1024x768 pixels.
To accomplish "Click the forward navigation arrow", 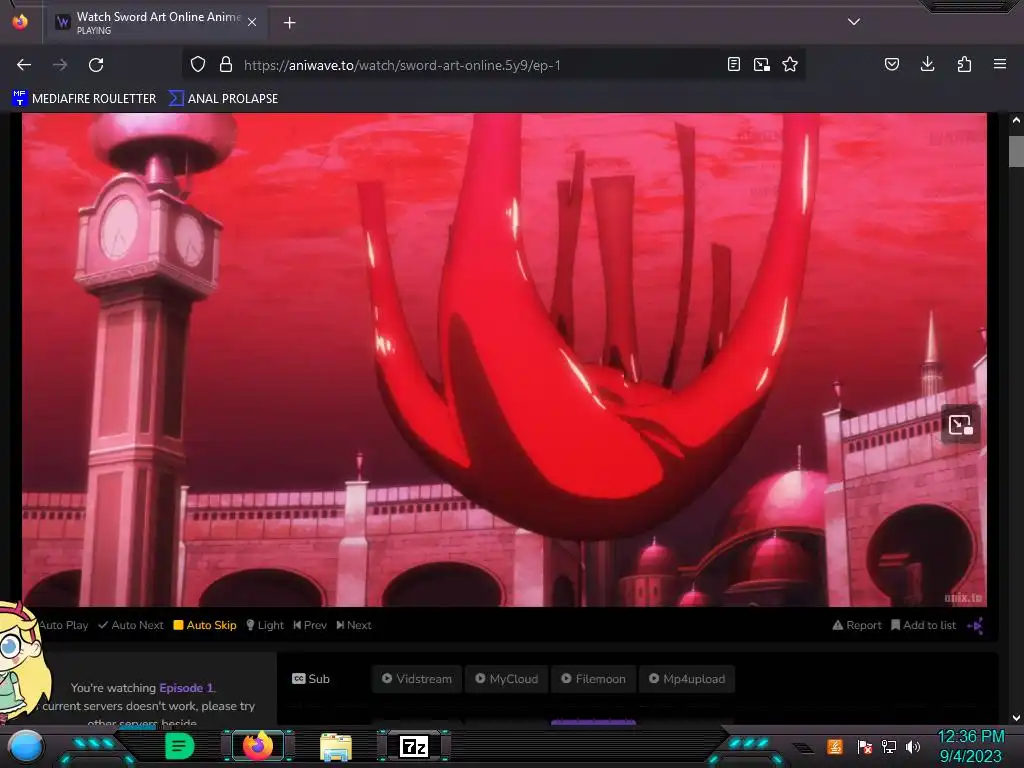I will (60, 65).
